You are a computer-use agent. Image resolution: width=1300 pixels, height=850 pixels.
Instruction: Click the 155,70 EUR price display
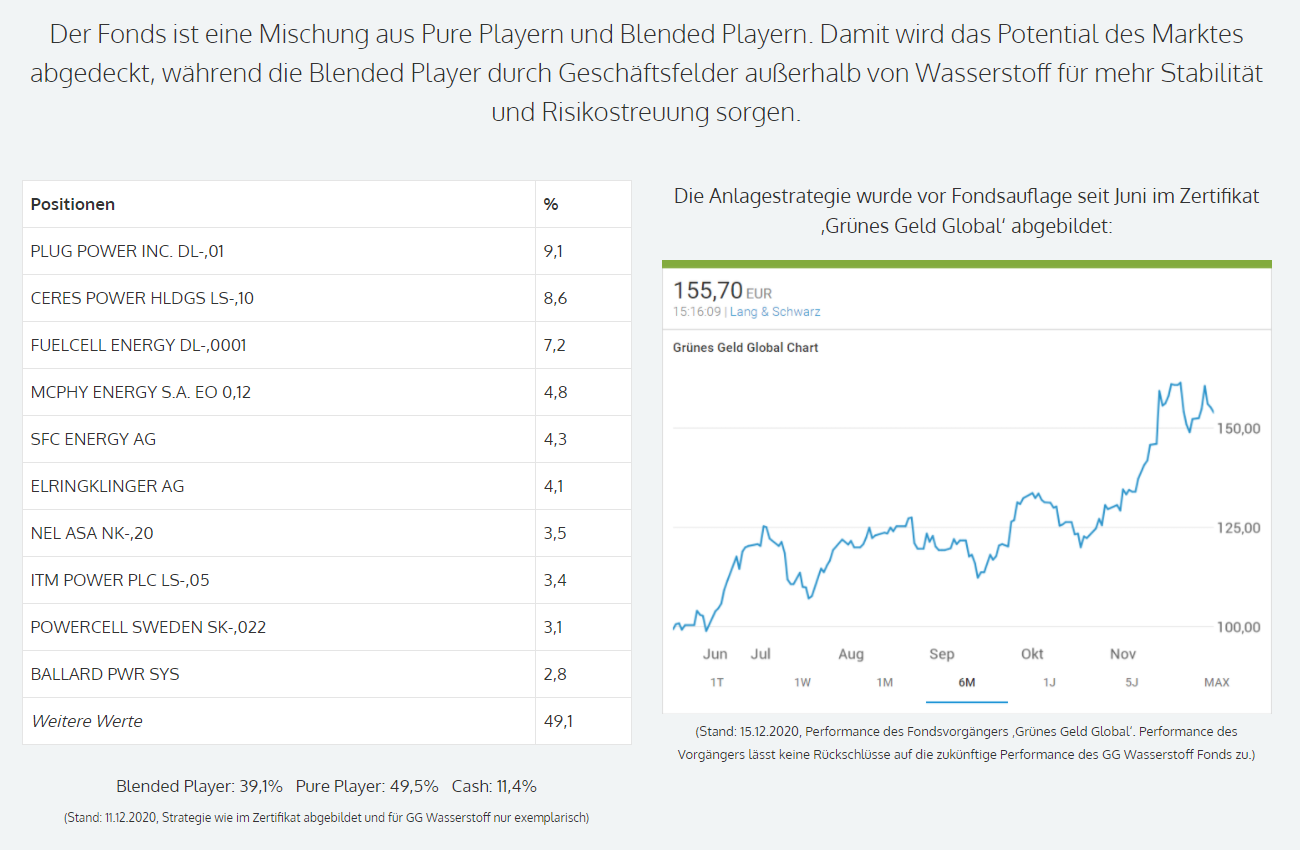(x=722, y=291)
